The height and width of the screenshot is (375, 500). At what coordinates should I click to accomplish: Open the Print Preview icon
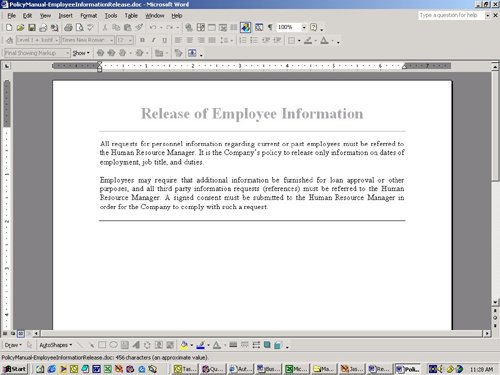pos(80,28)
